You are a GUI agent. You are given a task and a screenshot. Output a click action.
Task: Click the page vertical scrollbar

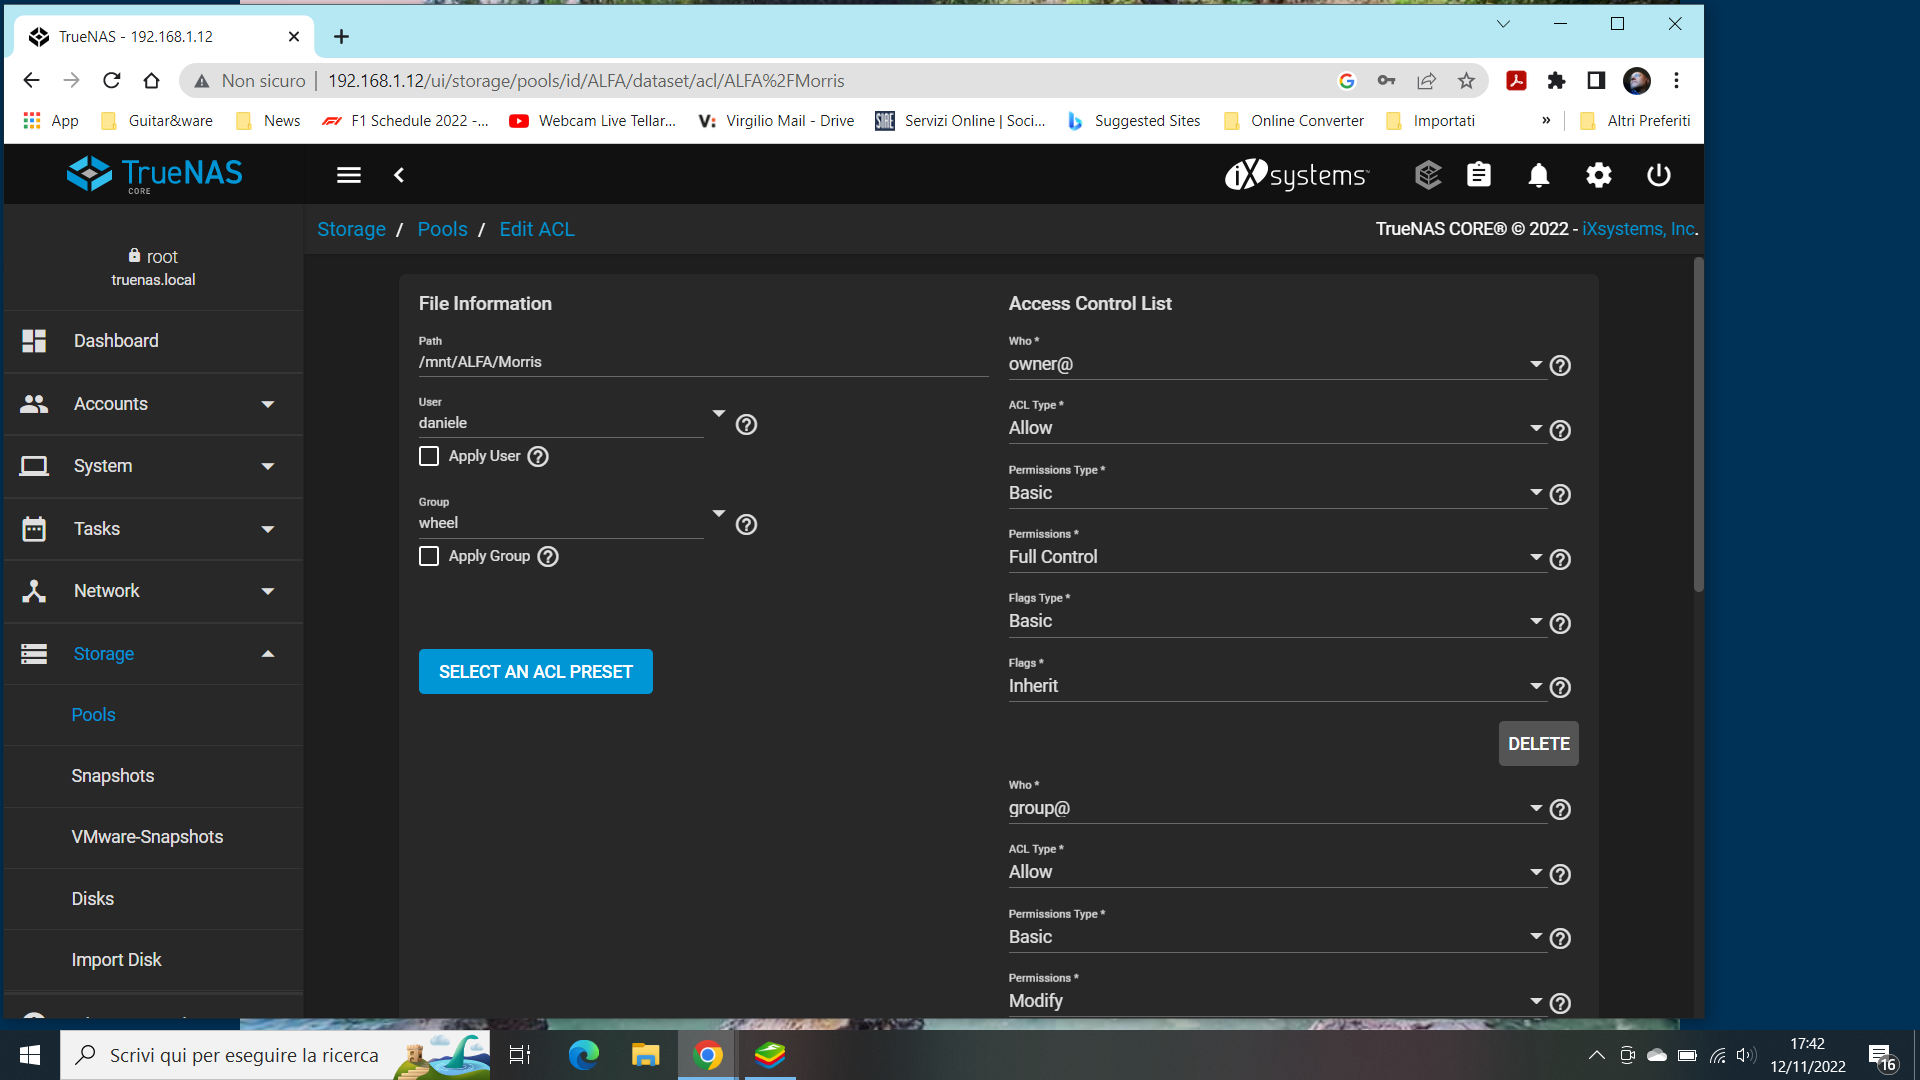[x=1698, y=425]
